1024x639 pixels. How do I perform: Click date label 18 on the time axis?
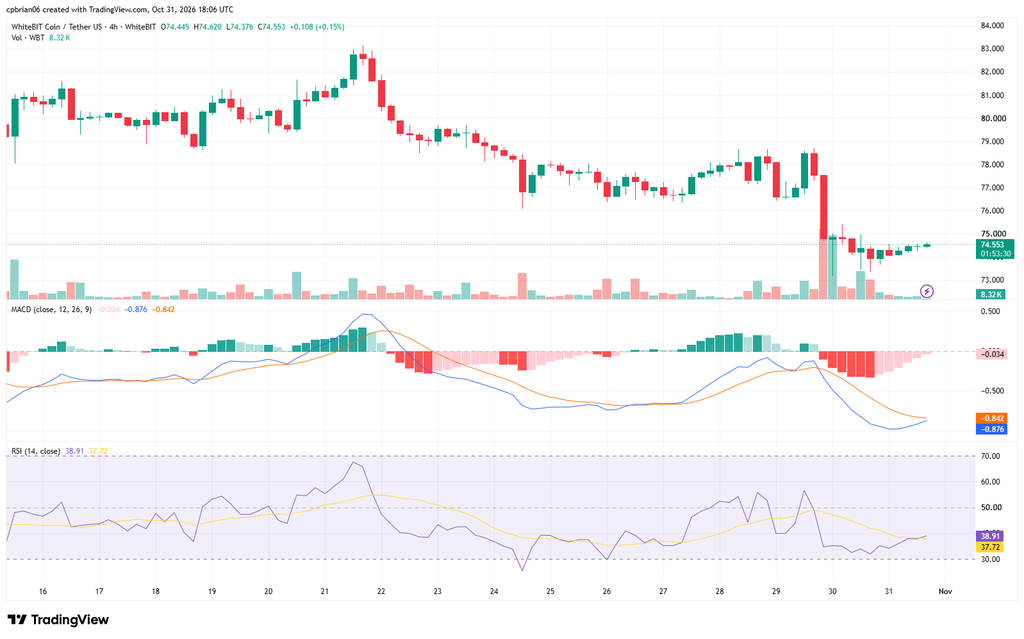(x=155, y=591)
